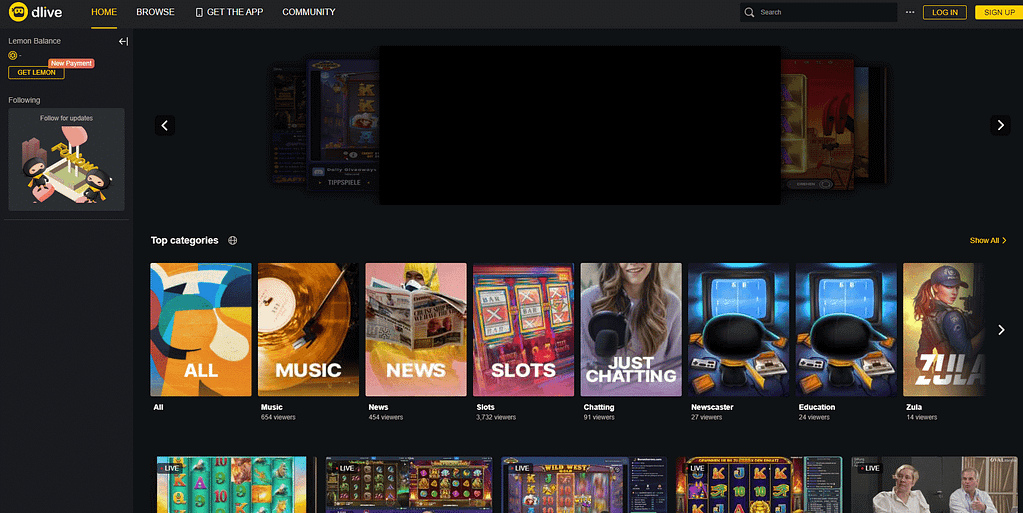Open the HOME tab
The image size is (1023, 513).
pos(104,12)
